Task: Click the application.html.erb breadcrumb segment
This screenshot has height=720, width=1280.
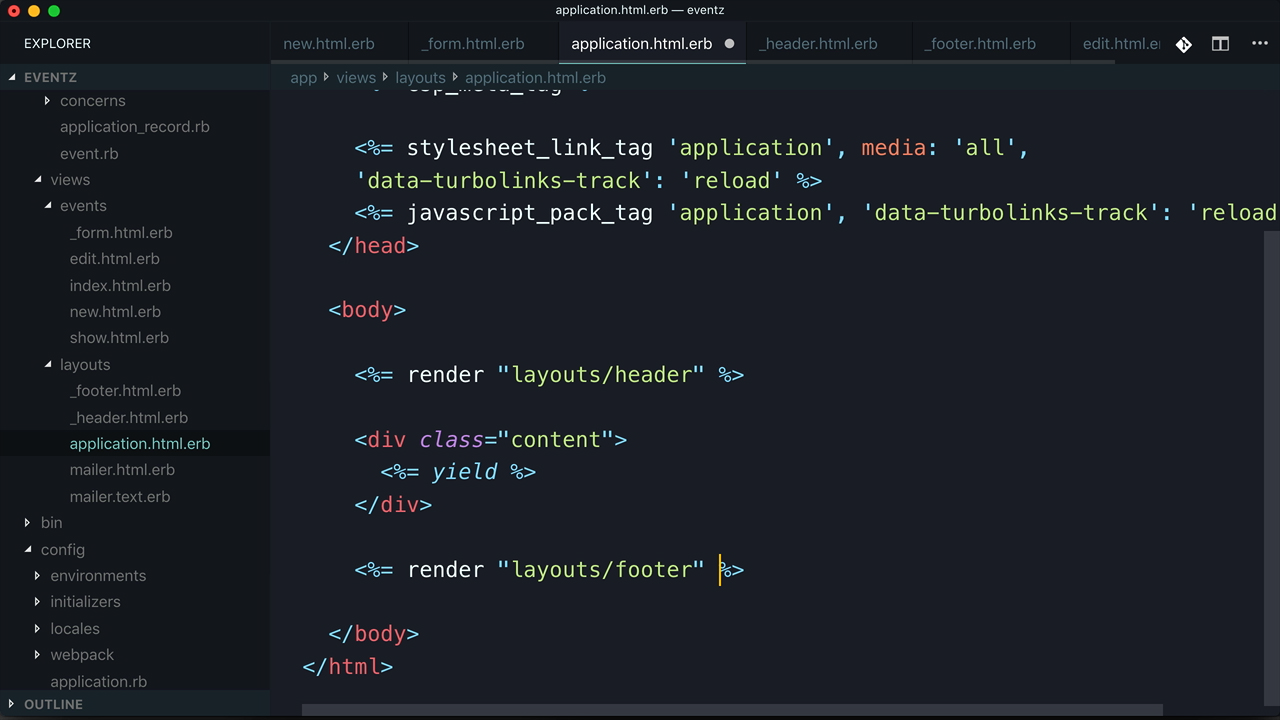Action: (535, 78)
